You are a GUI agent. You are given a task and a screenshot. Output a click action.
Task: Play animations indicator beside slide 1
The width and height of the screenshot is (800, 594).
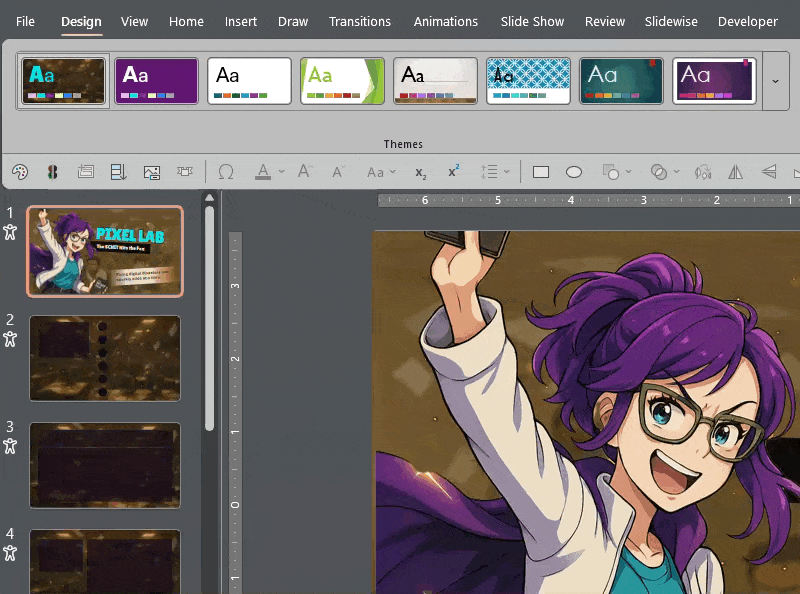[x=9, y=230]
